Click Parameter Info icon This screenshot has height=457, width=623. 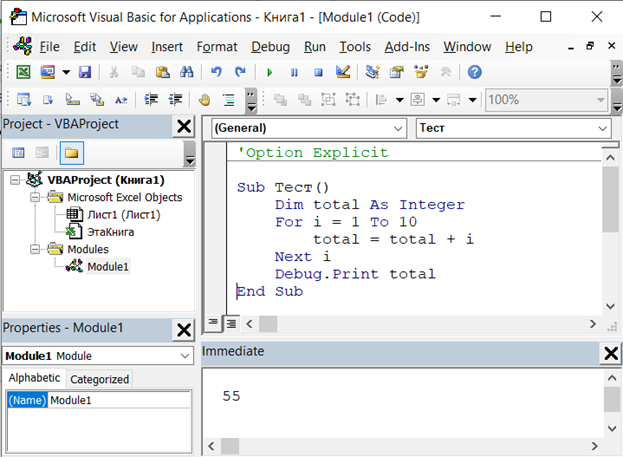(x=97, y=99)
